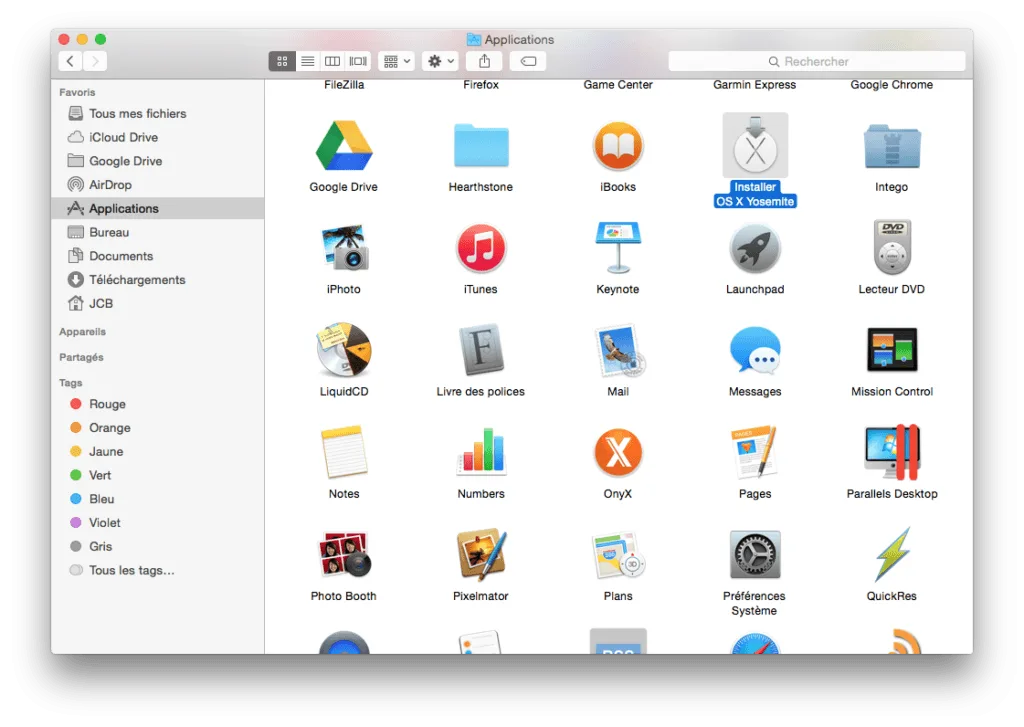Open the action gear dropdown
Viewport: 1024px width, 727px height.
(439, 61)
